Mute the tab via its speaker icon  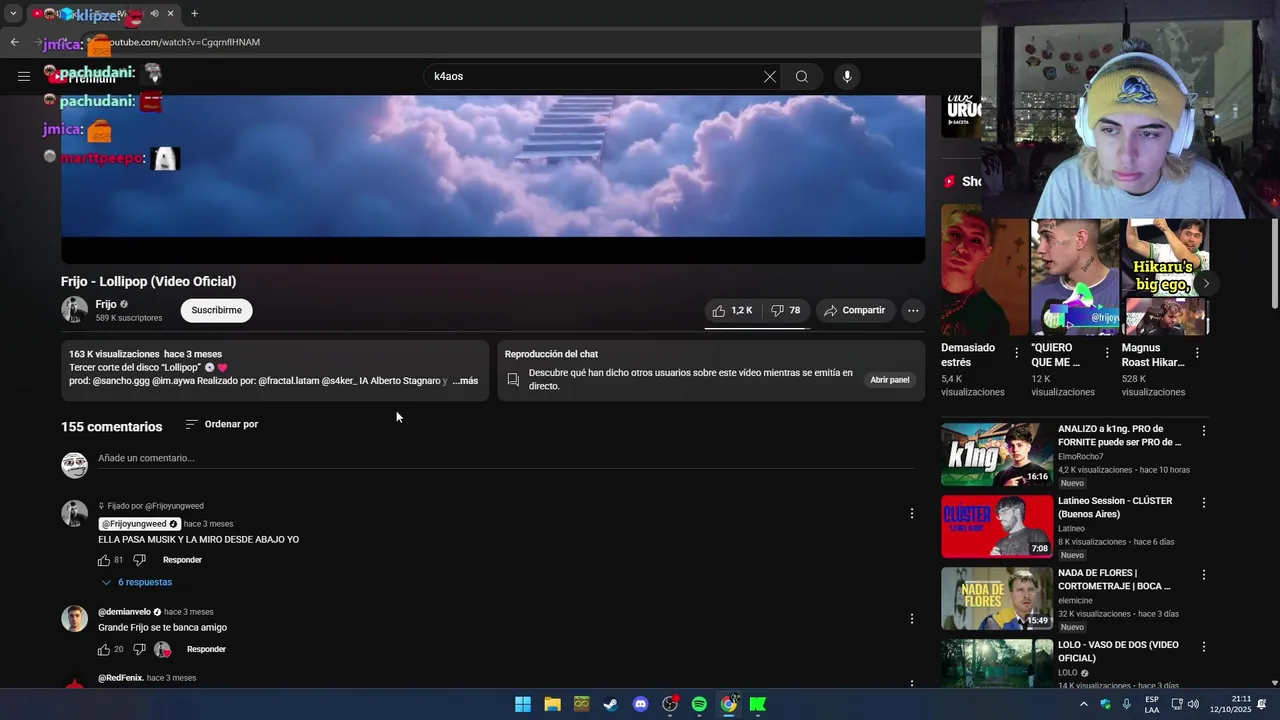(x=154, y=14)
